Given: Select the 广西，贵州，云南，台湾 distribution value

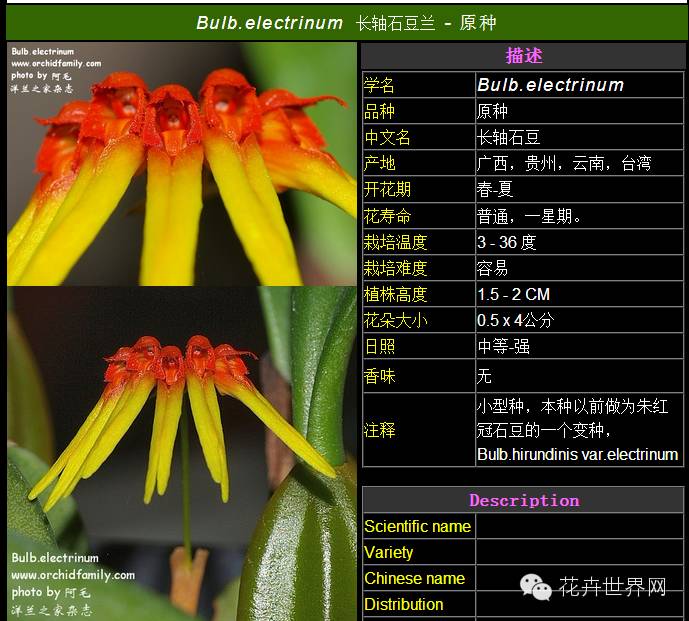Looking at the screenshot, I should pos(564,163).
